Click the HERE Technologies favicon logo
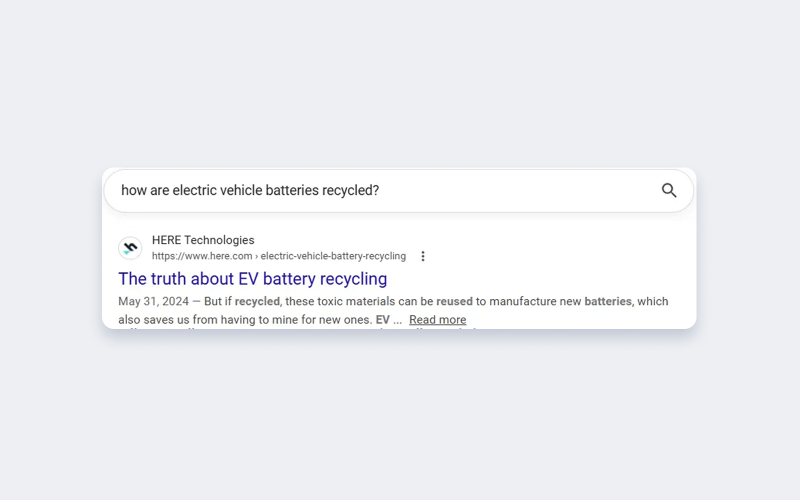The image size is (800, 500). pyautogui.click(x=130, y=248)
